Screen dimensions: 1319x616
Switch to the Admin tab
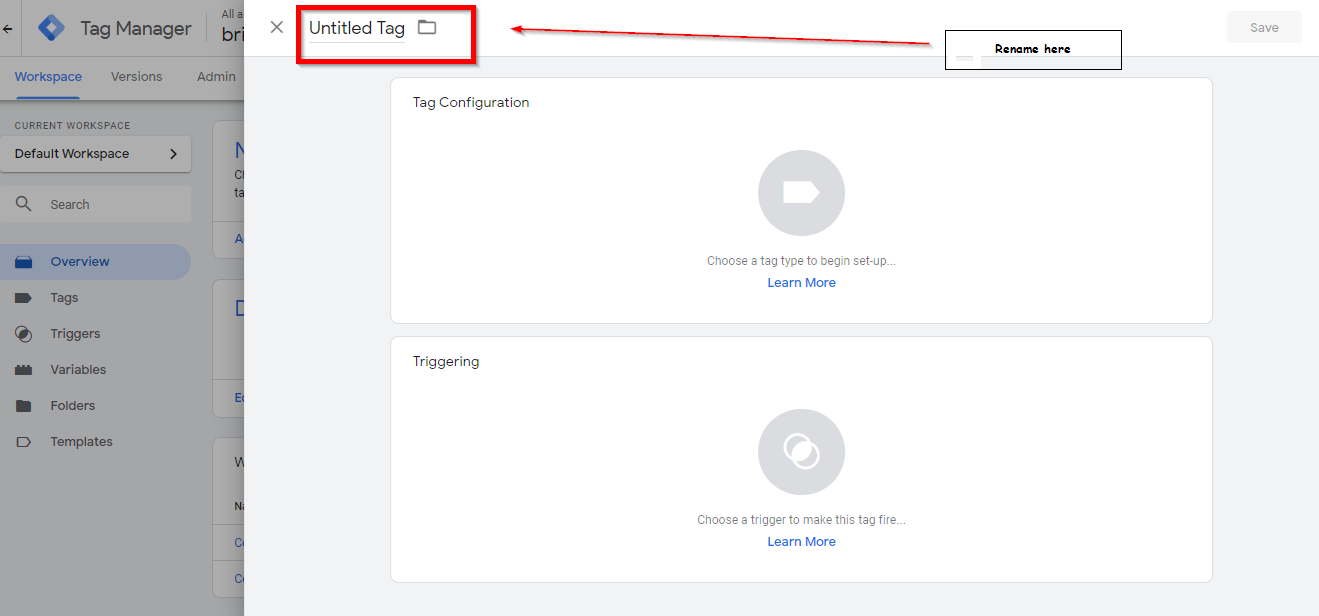pos(215,76)
